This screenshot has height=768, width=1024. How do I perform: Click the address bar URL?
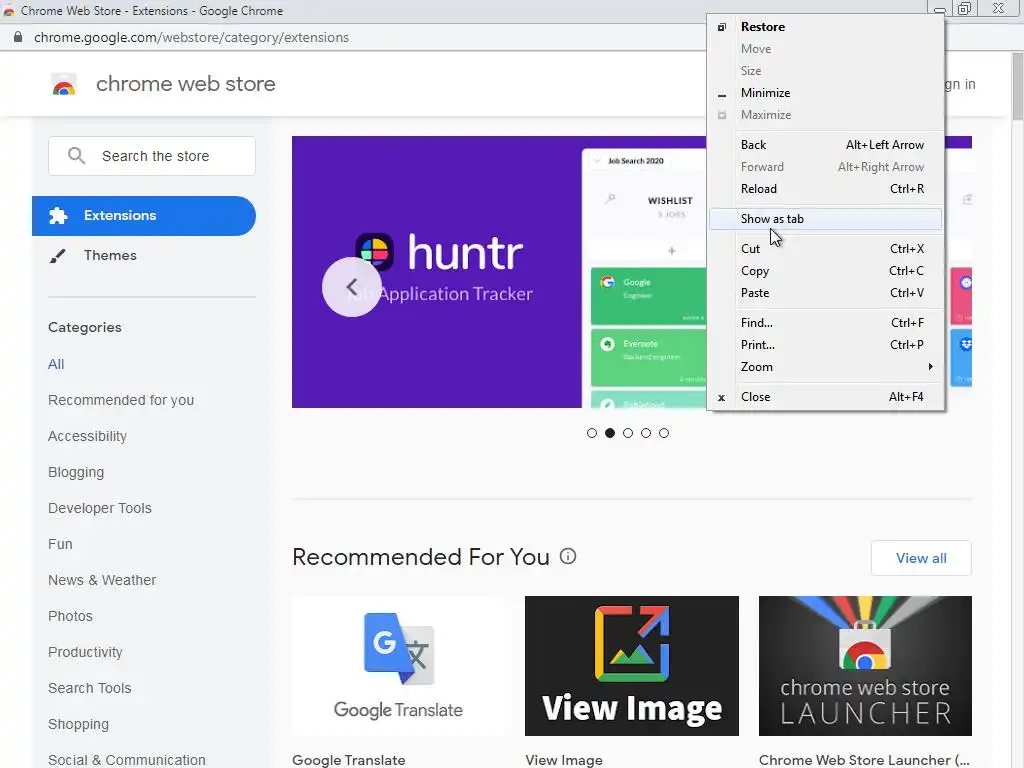click(x=191, y=37)
